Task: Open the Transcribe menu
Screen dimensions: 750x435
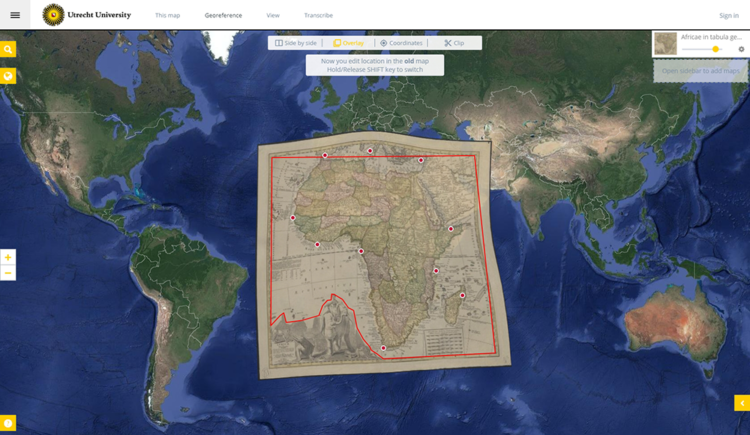Action: (x=319, y=15)
